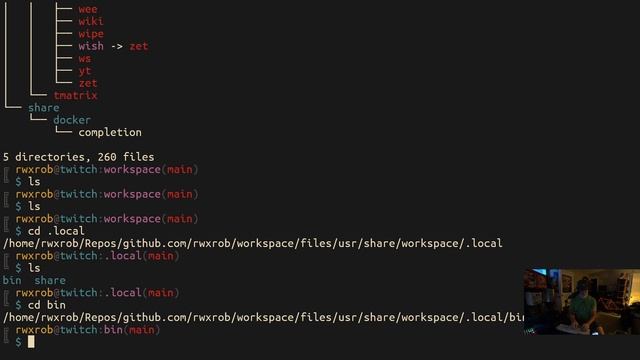The height and width of the screenshot is (360, 640).
Task: Click '5 directories, 260 files' summary line
Action: coord(78,157)
